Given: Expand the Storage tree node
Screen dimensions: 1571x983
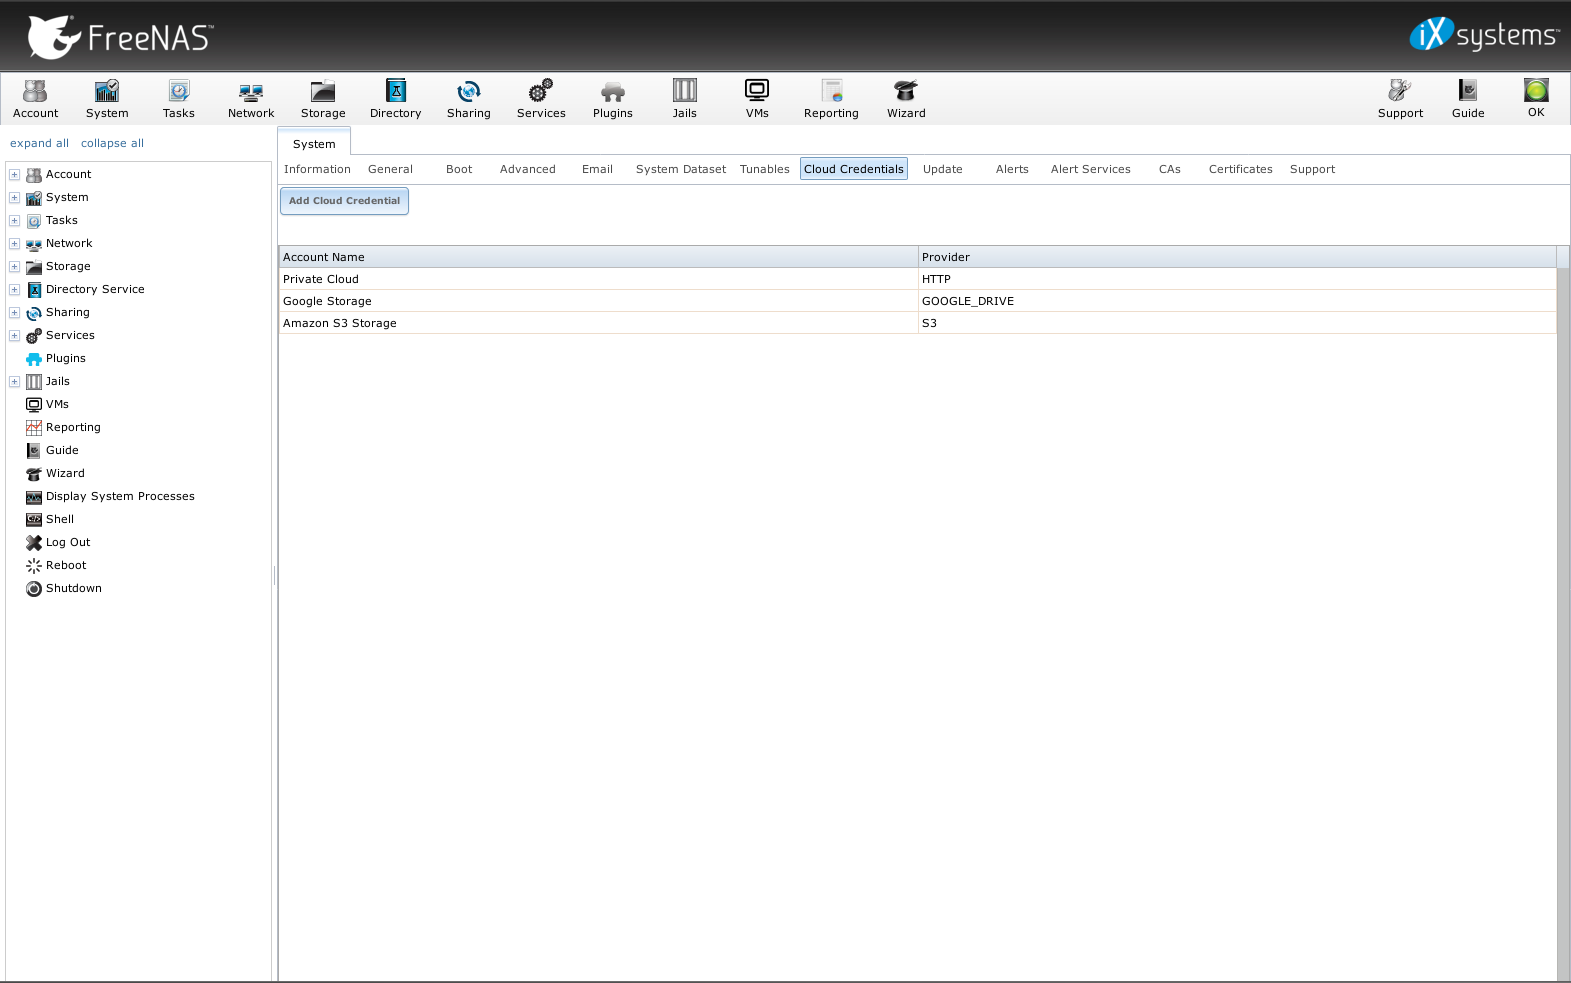Looking at the screenshot, I should (x=15, y=266).
